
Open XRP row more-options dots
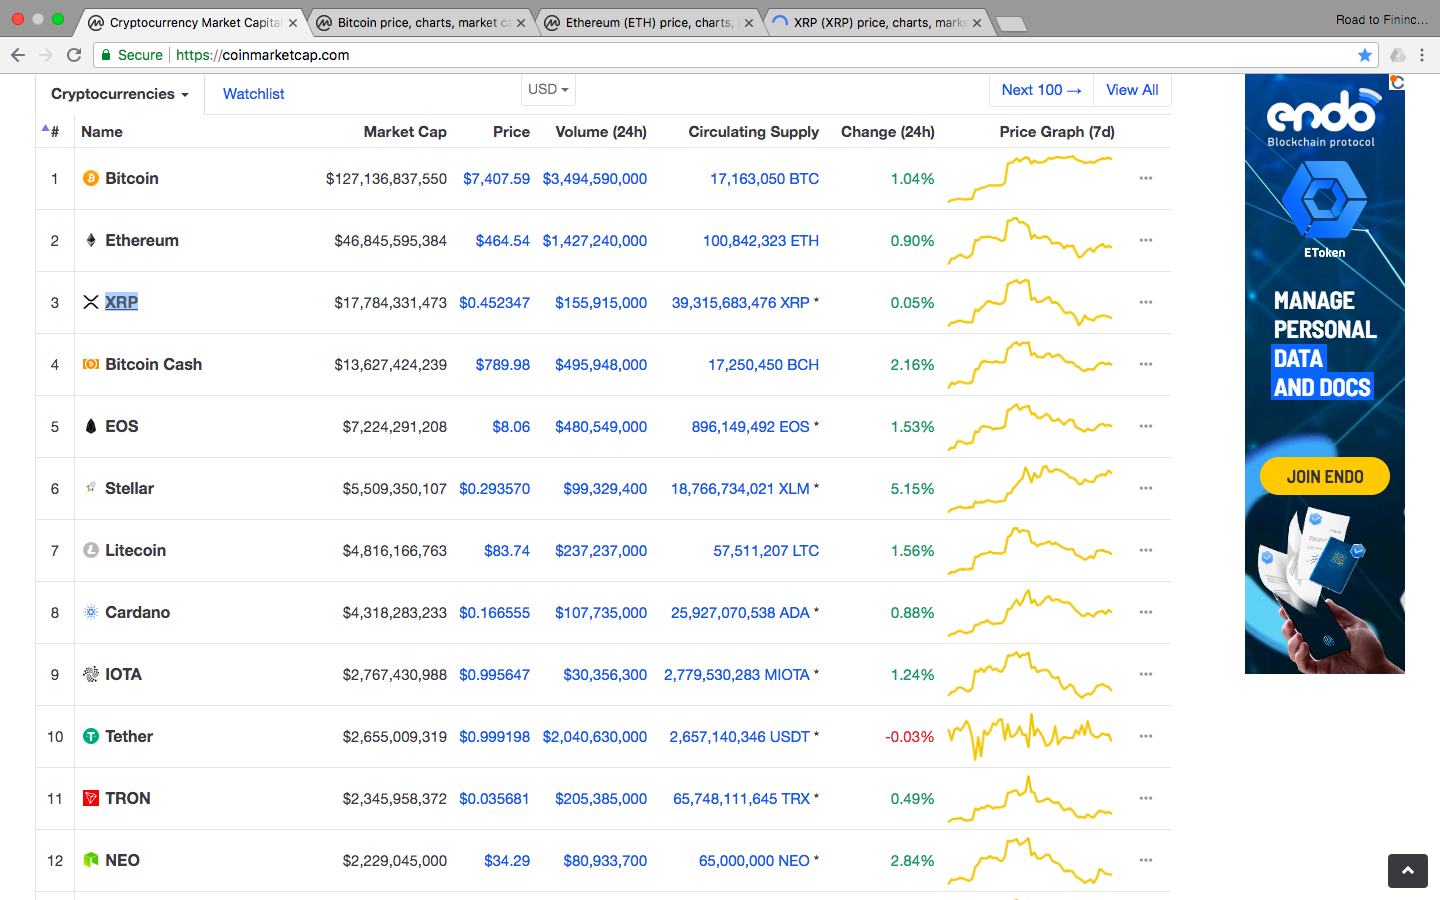pos(1146,303)
